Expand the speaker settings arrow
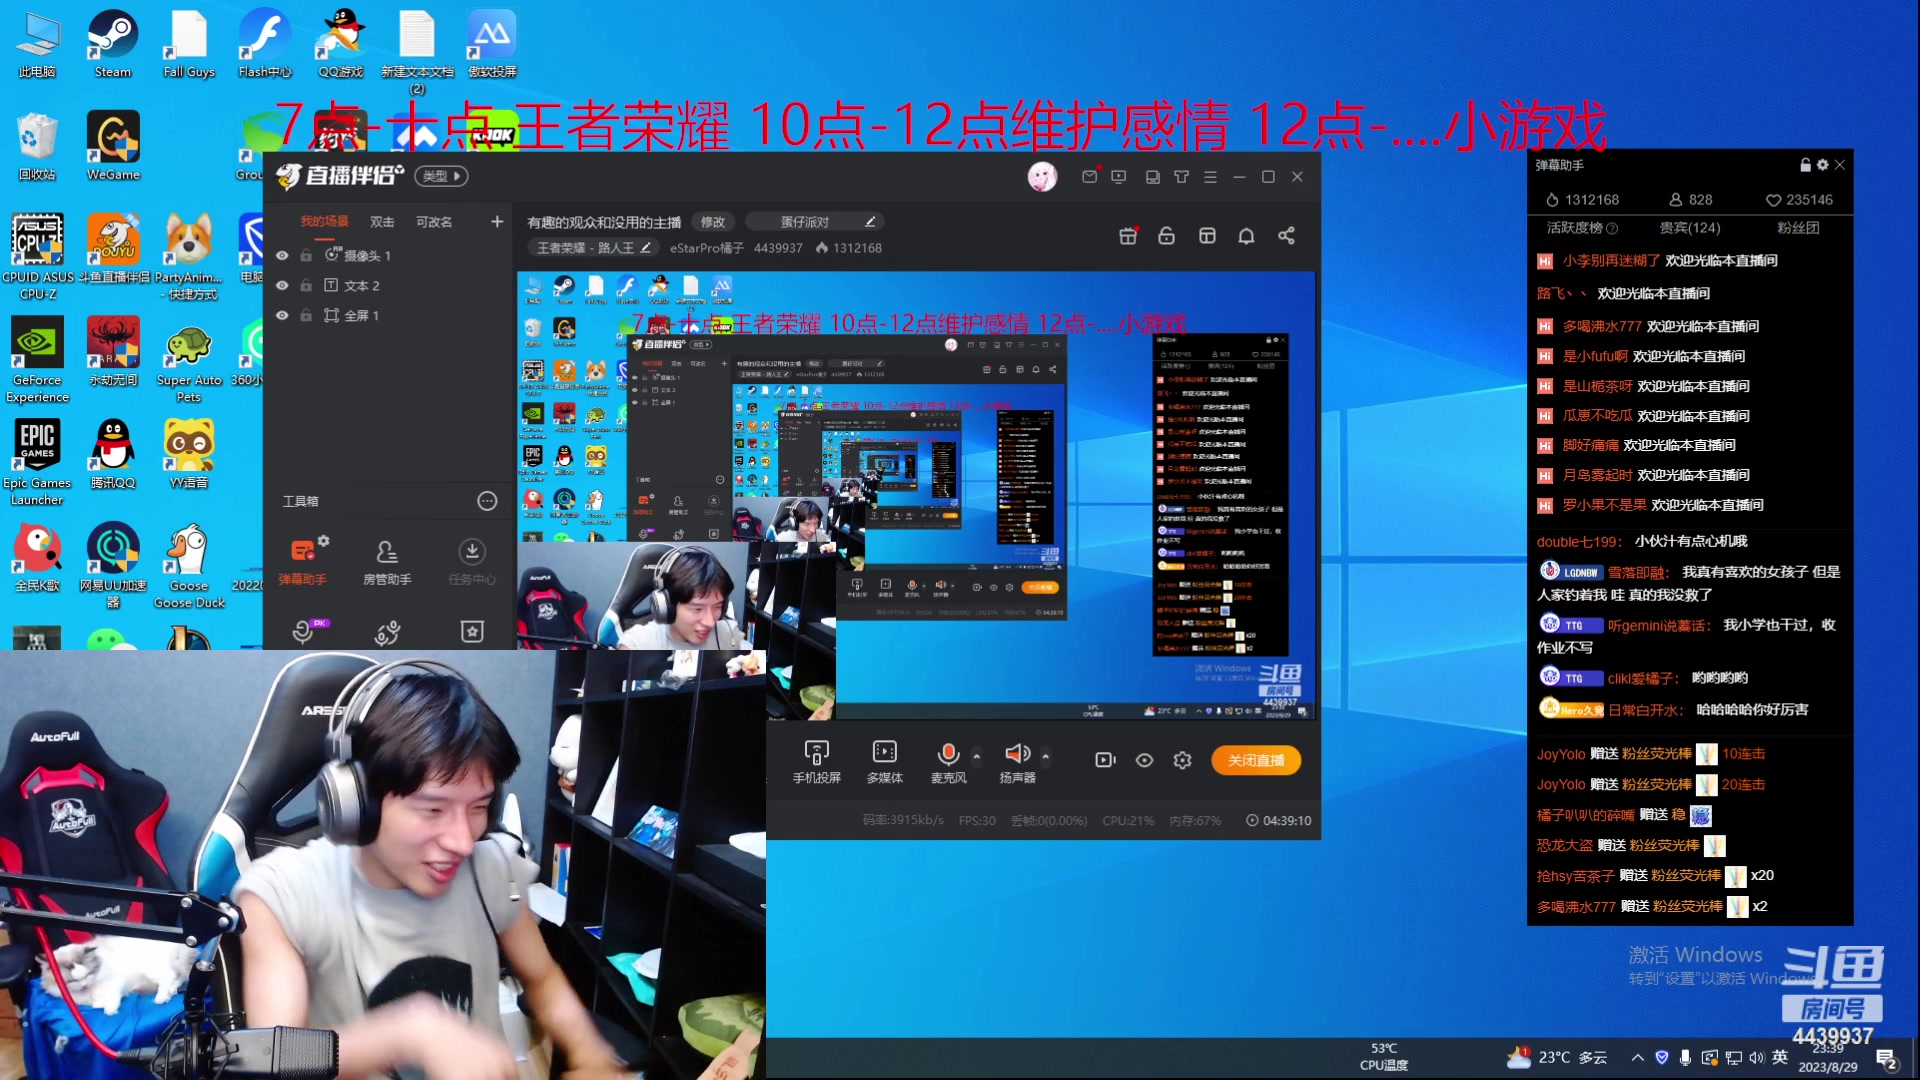This screenshot has width=1920, height=1080. coord(1046,756)
